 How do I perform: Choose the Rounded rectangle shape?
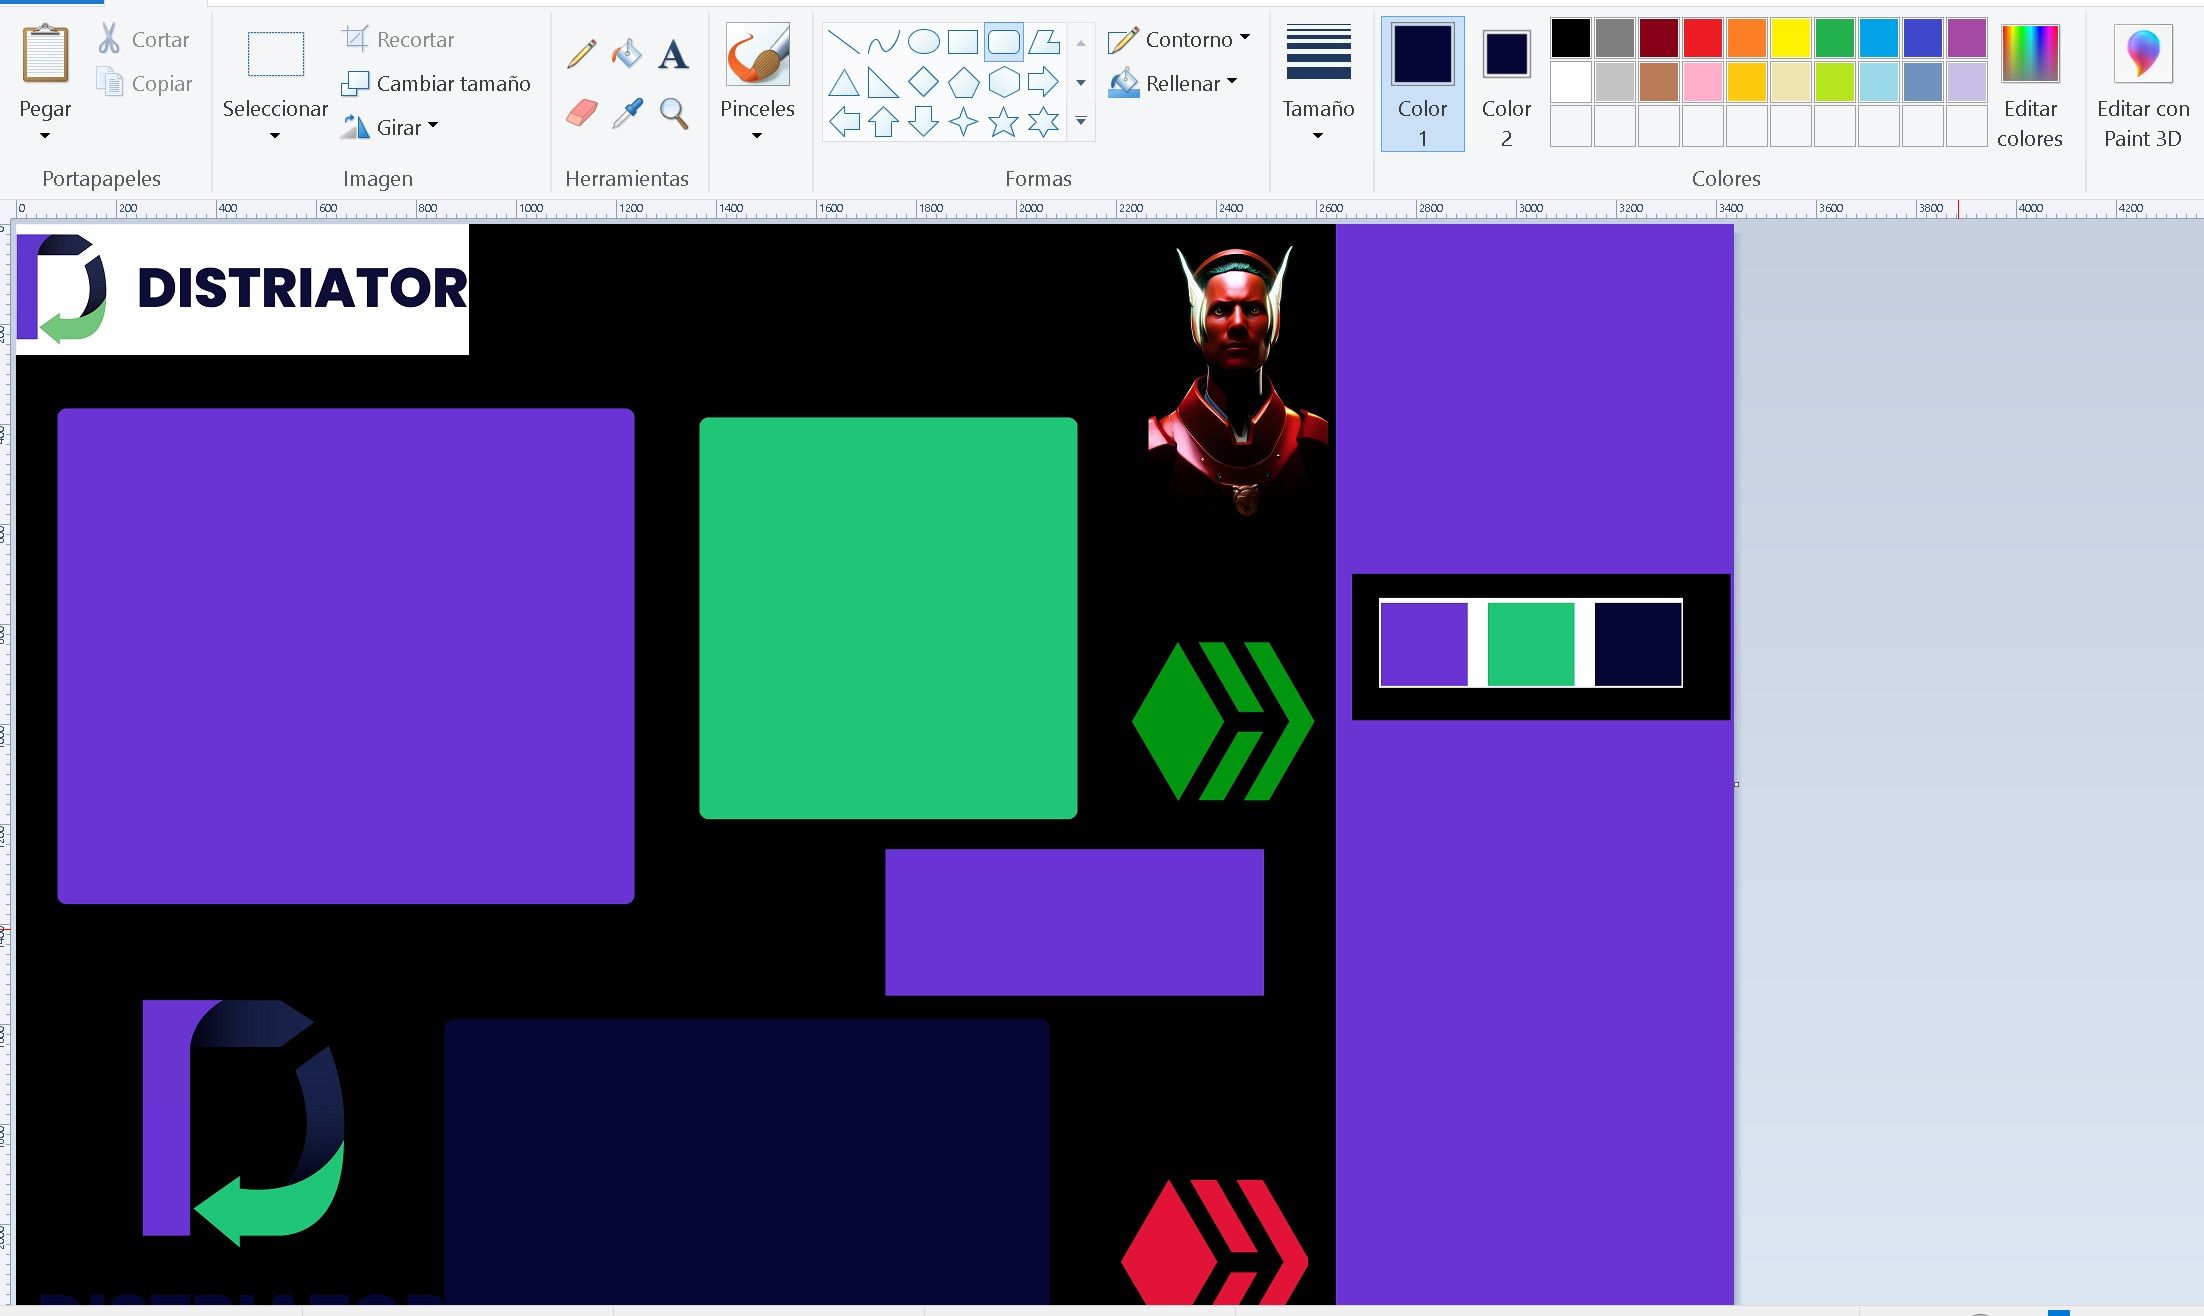click(1003, 42)
